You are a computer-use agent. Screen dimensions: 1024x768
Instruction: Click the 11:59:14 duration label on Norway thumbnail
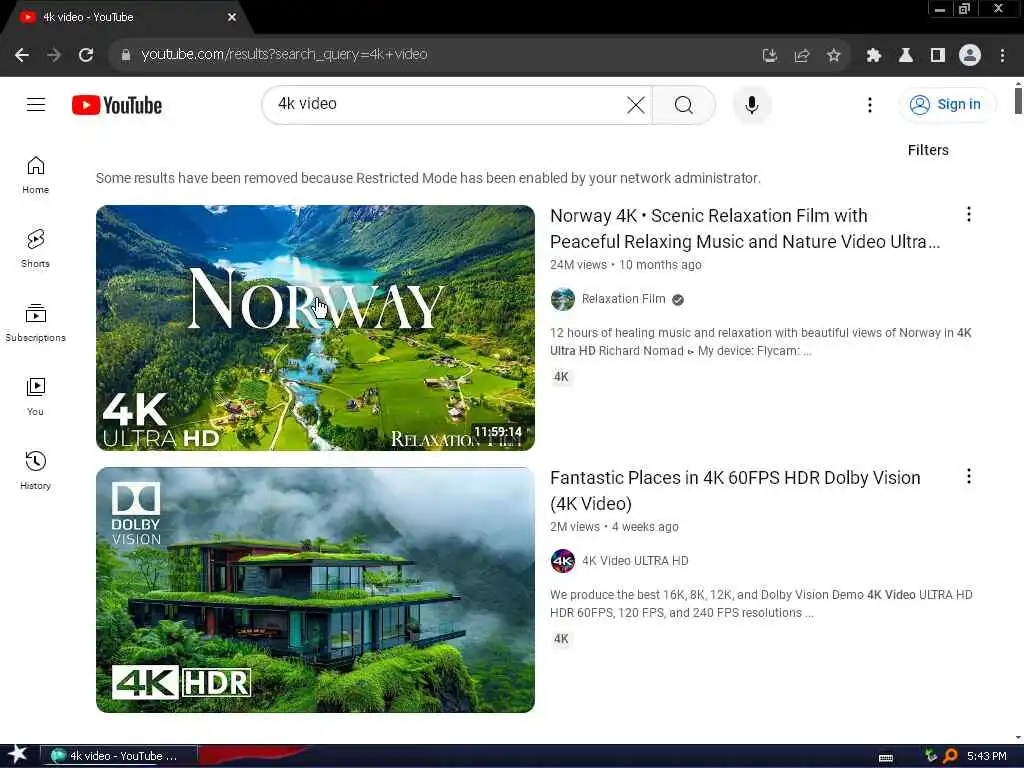pyautogui.click(x=498, y=432)
